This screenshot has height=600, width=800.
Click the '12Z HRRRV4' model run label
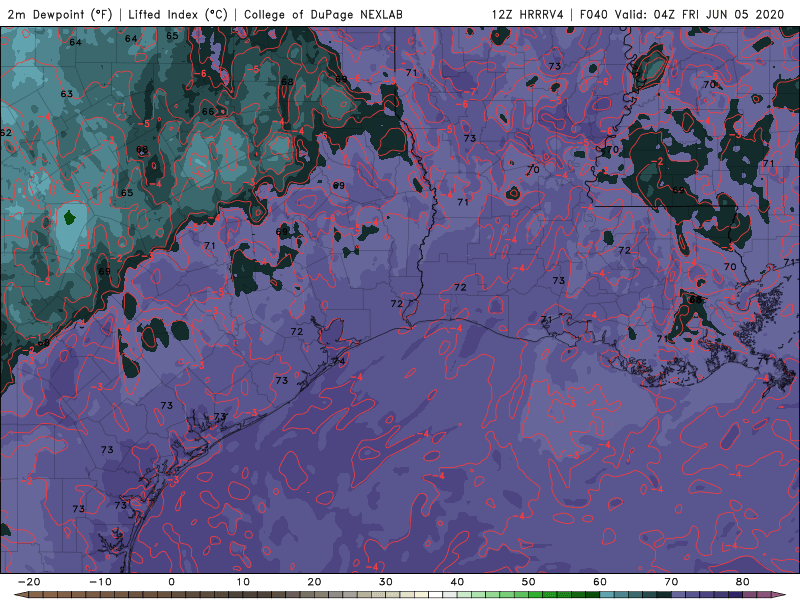pyautogui.click(x=528, y=14)
